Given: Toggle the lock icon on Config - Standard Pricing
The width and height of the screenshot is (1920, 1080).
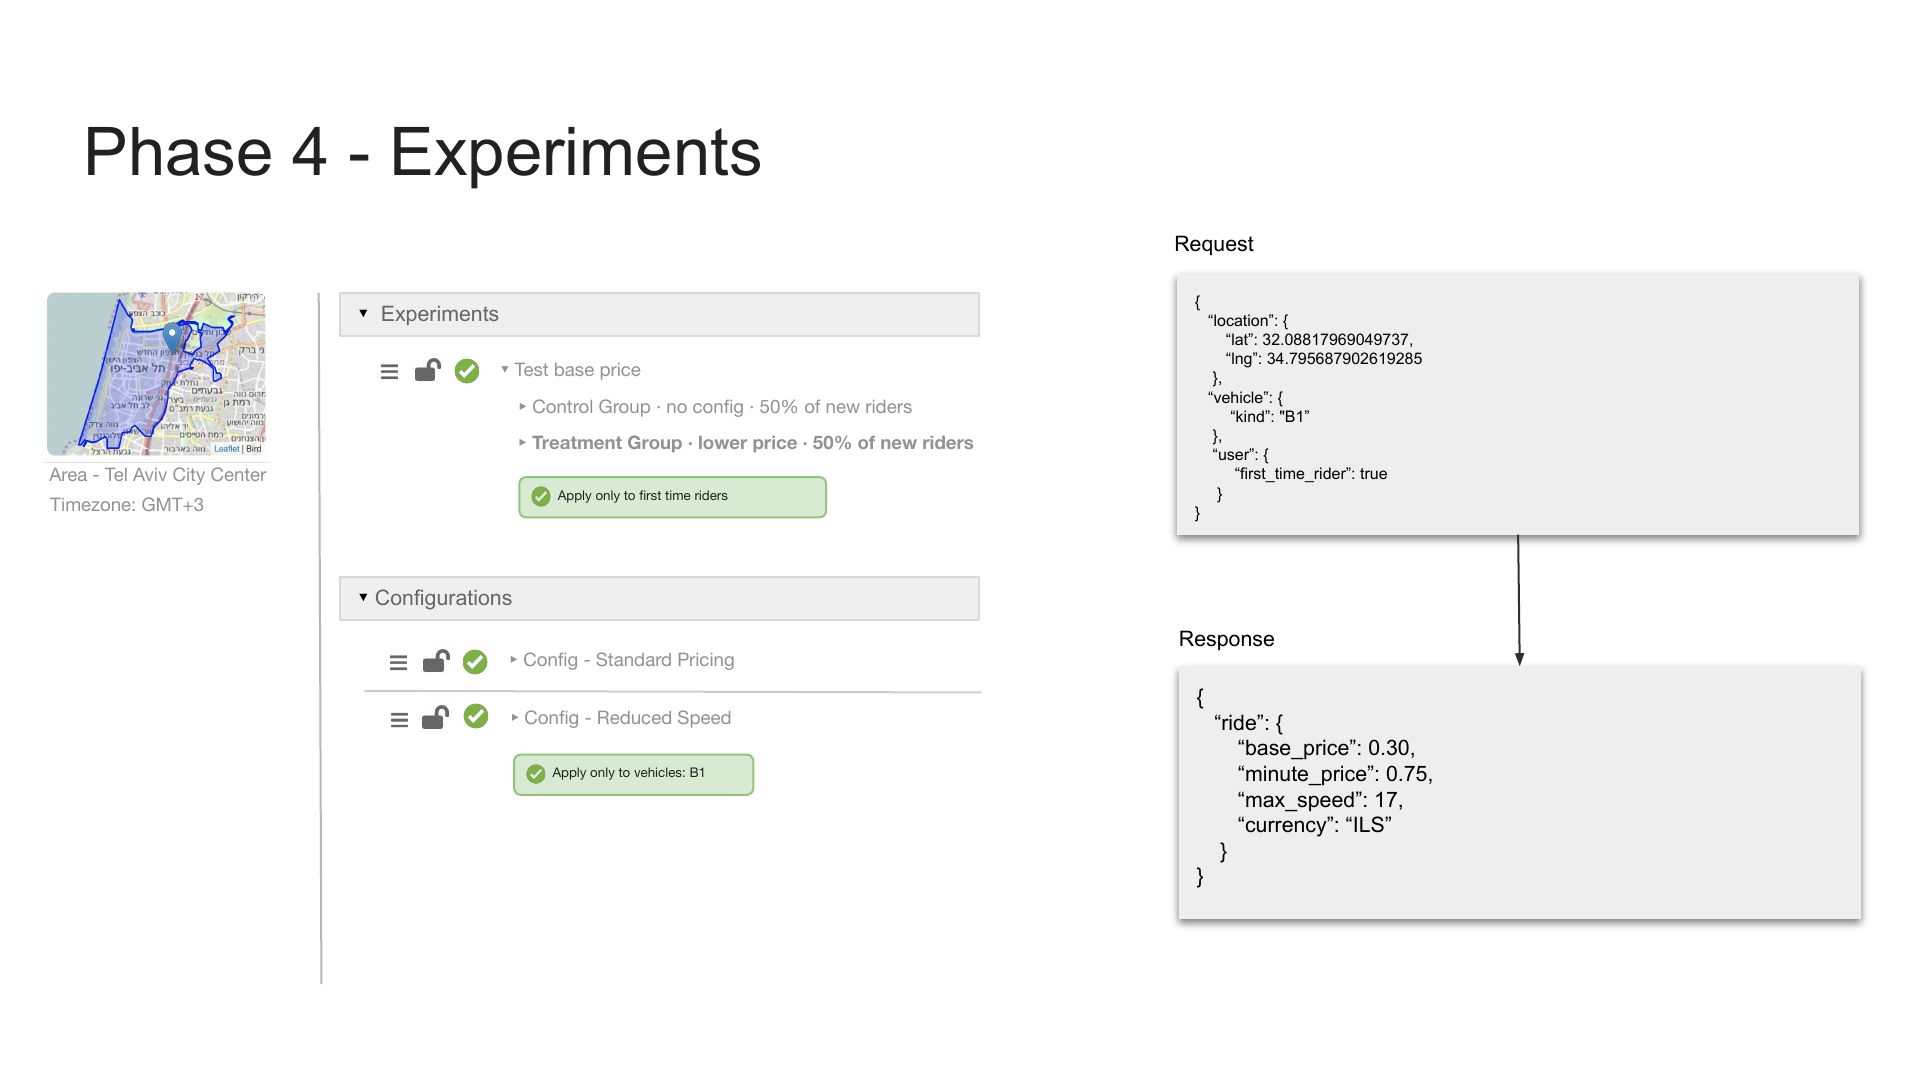Looking at the screenshot, I should (436, 661).
